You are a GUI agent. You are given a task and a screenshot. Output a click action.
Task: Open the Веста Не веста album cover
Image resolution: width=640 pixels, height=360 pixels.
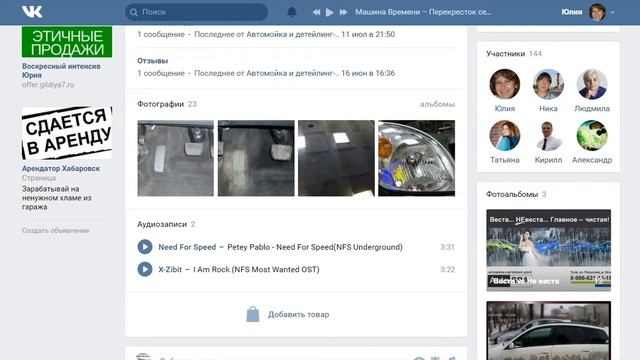(548, 250)
